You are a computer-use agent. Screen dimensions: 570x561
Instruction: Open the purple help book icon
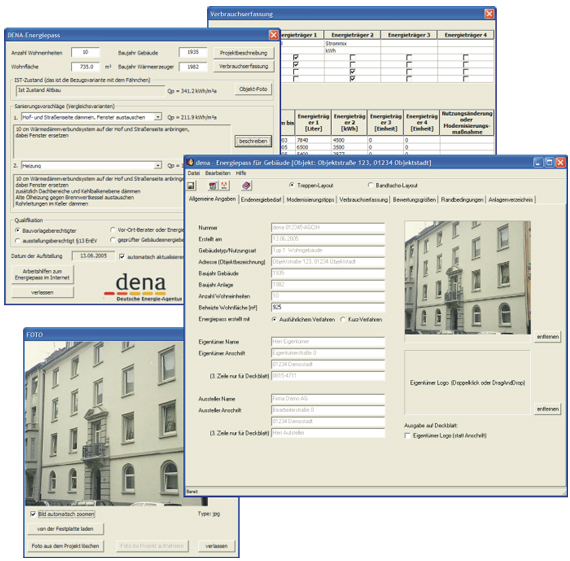(x=246, y=186)
